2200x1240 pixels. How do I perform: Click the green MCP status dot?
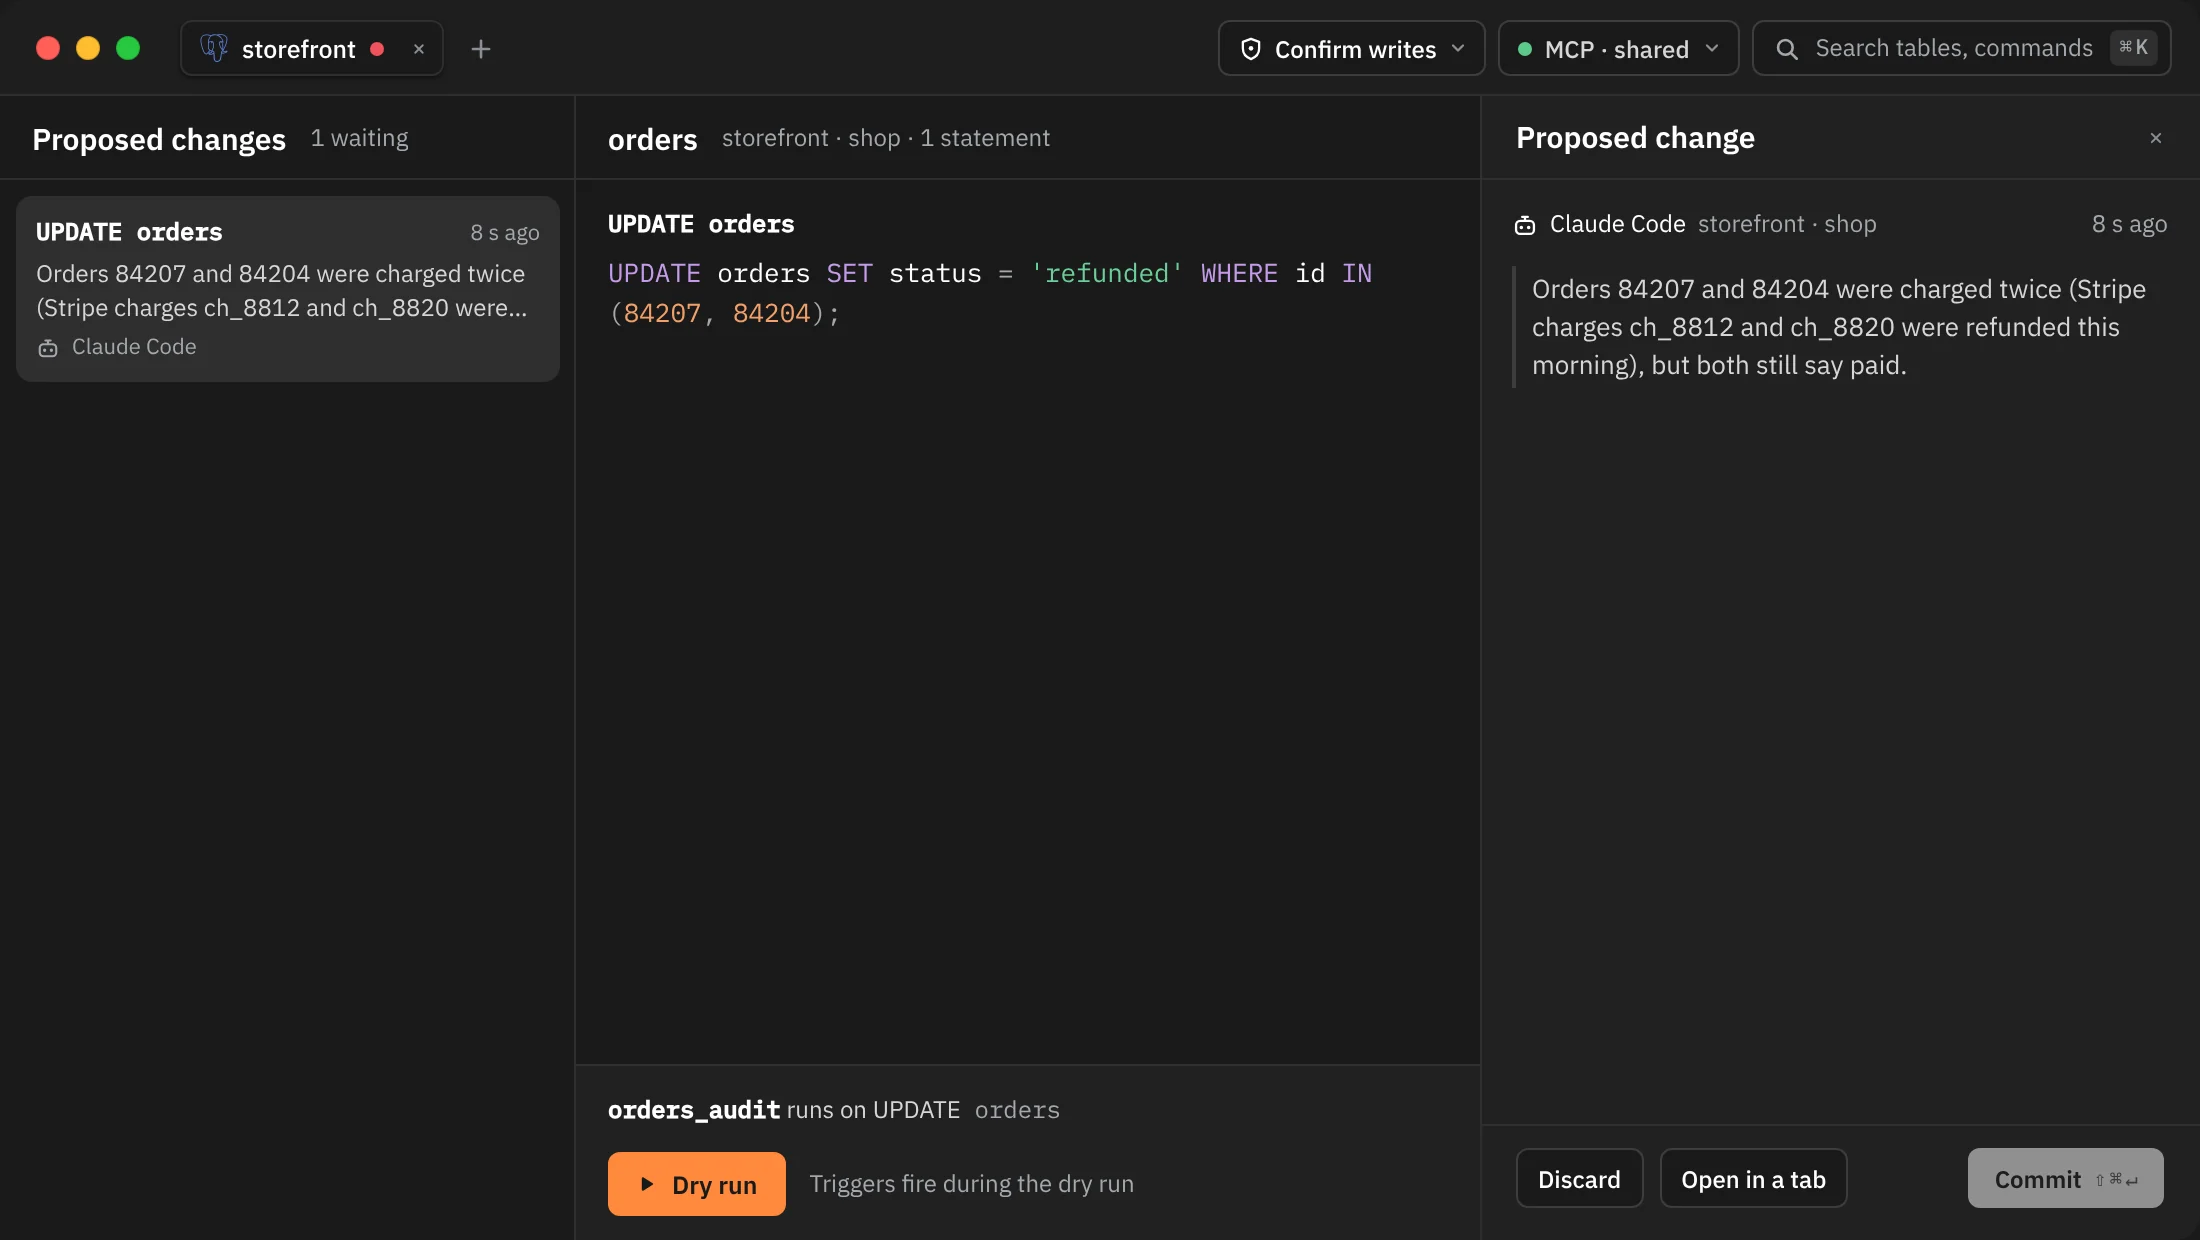point(1525,49)
